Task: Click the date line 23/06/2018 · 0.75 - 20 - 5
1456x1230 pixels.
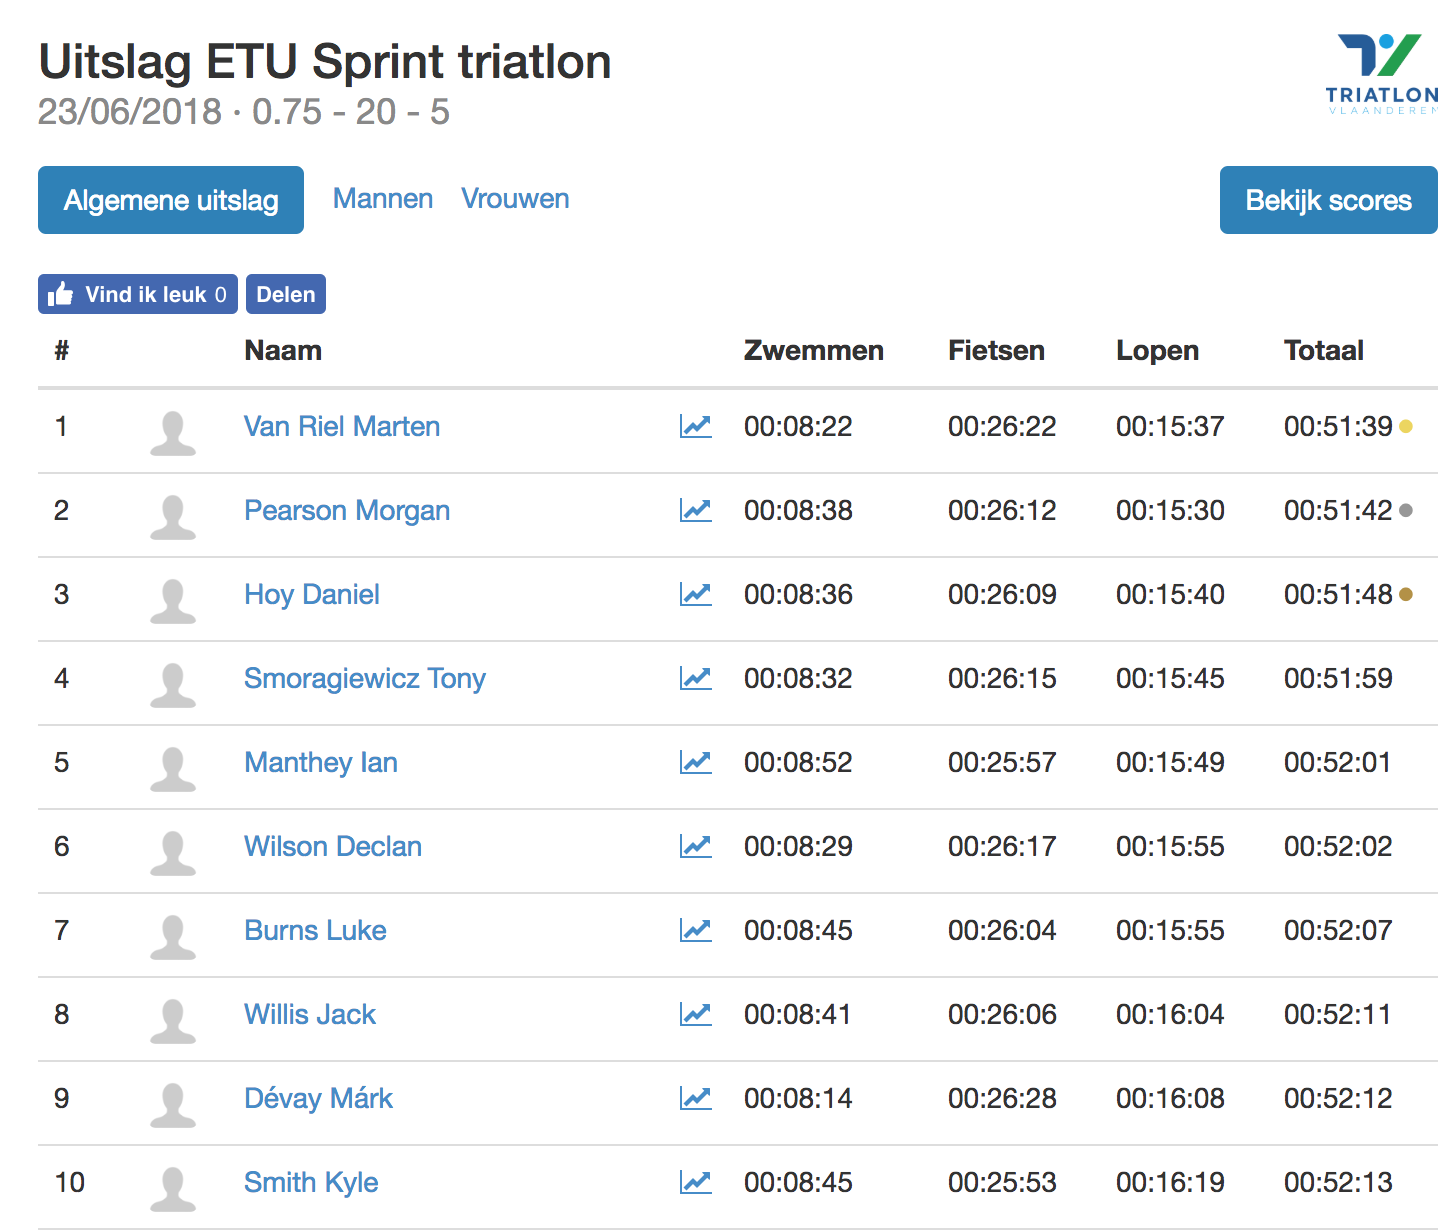Action: click(x=244, y=112)
